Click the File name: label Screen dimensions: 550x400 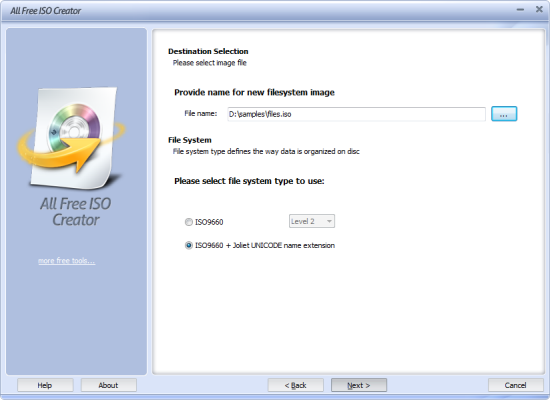(x=201, y=113)
